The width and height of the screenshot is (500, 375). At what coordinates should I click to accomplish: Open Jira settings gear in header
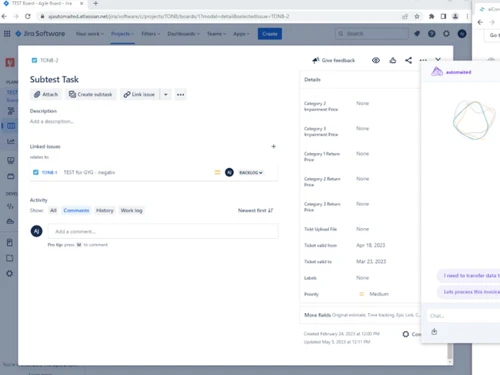446,34
